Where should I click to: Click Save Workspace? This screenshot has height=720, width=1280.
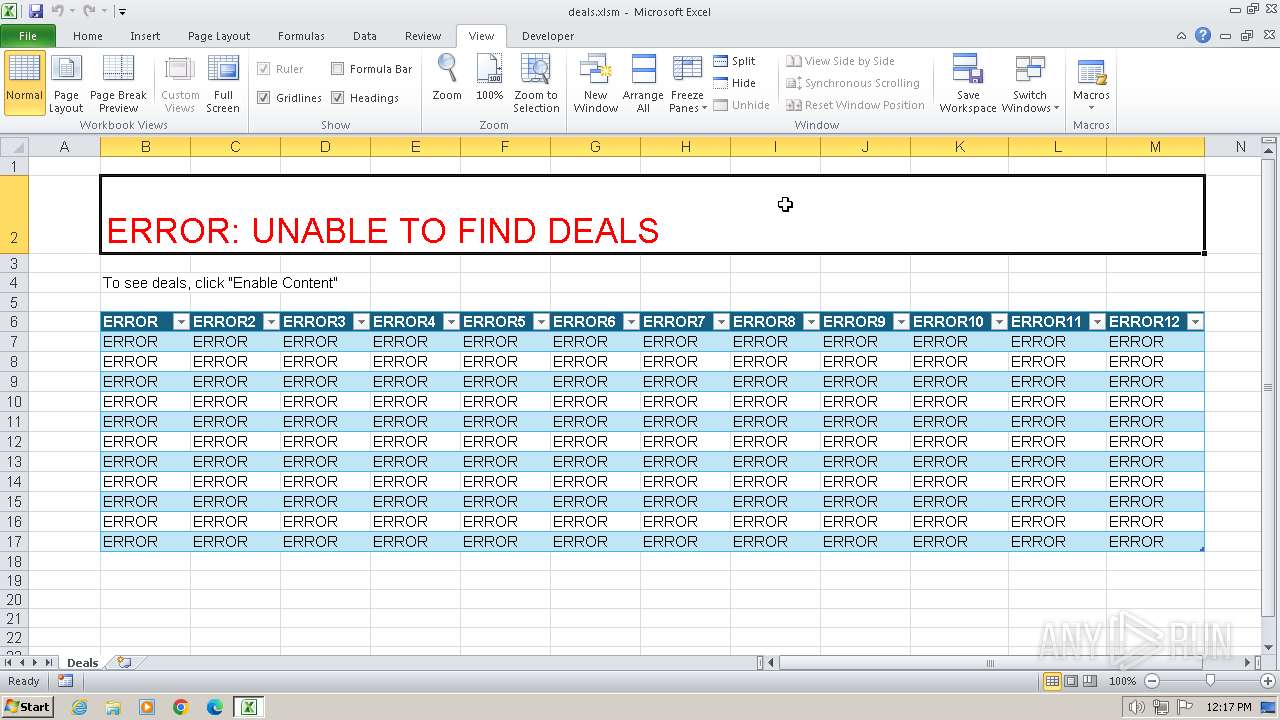(967, 83)
